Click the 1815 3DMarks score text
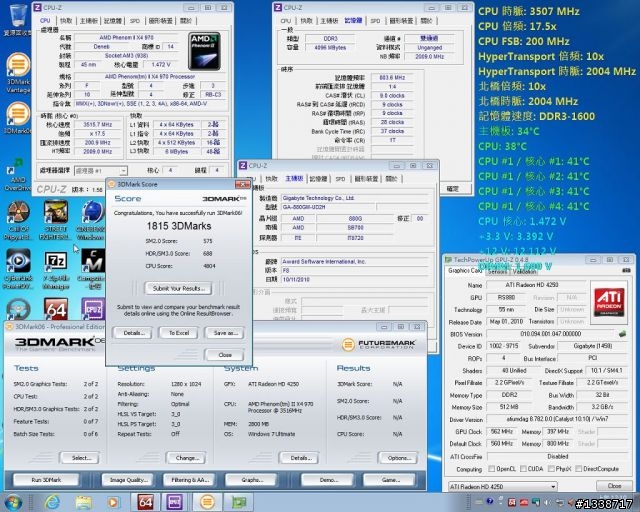The width and height of the screenshot is (640, 512). coord(179,226)
